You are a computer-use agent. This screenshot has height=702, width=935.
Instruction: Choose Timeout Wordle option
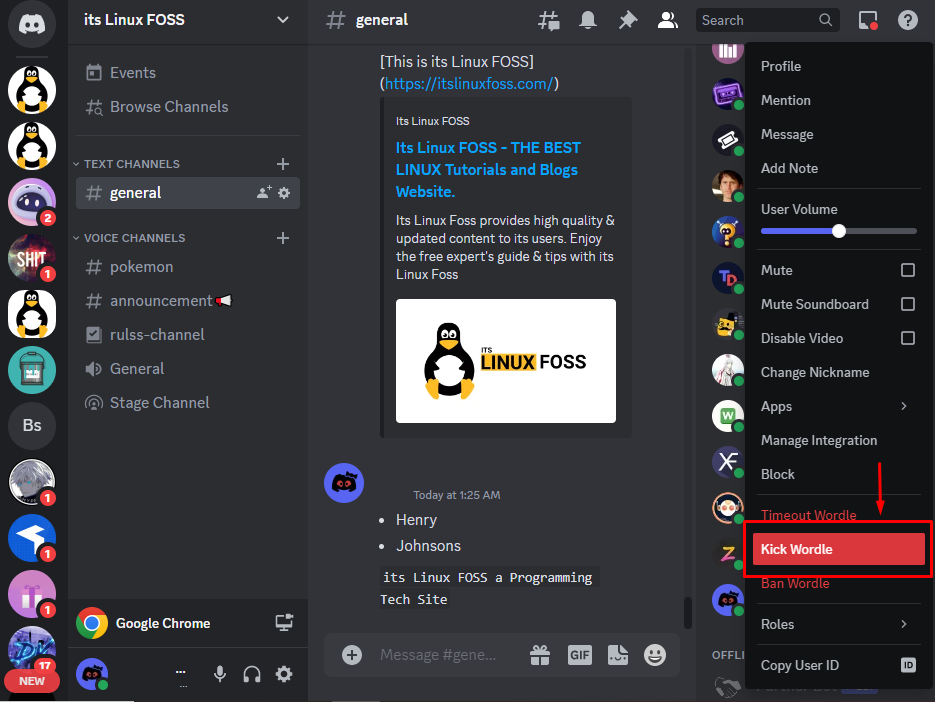coord(838,515)
